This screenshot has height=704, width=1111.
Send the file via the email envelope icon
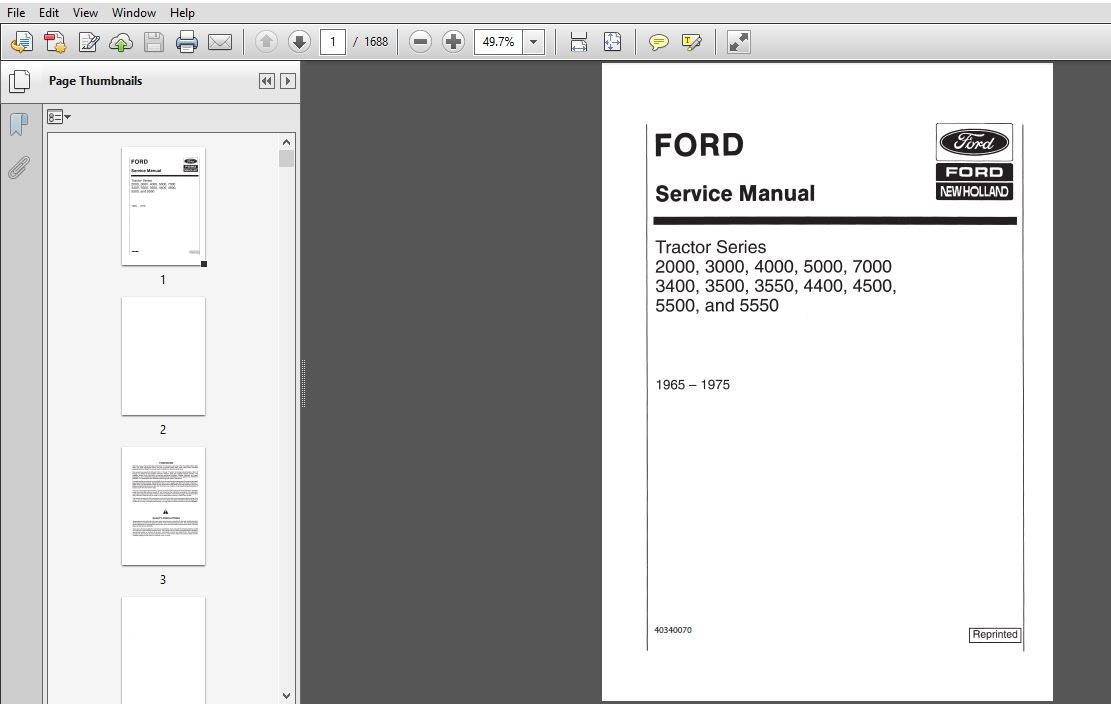(x=220, y=42)
